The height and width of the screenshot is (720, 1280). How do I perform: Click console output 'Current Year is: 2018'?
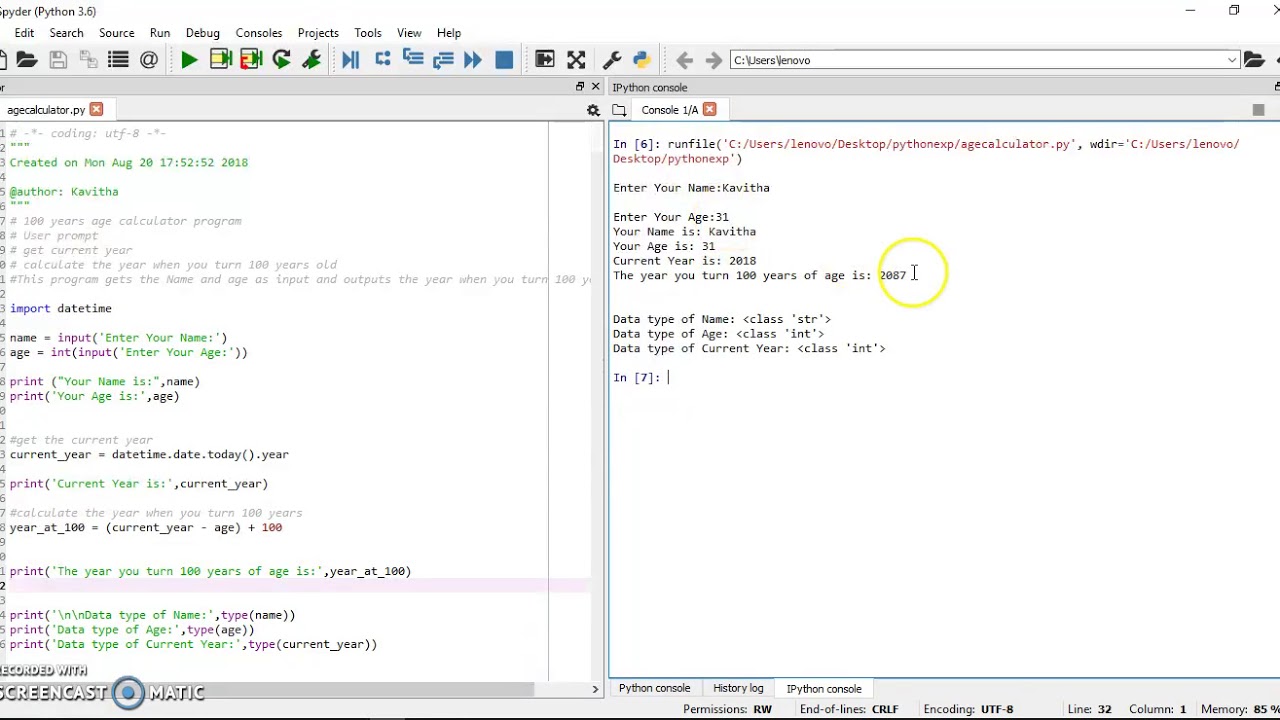click(685, 261)
